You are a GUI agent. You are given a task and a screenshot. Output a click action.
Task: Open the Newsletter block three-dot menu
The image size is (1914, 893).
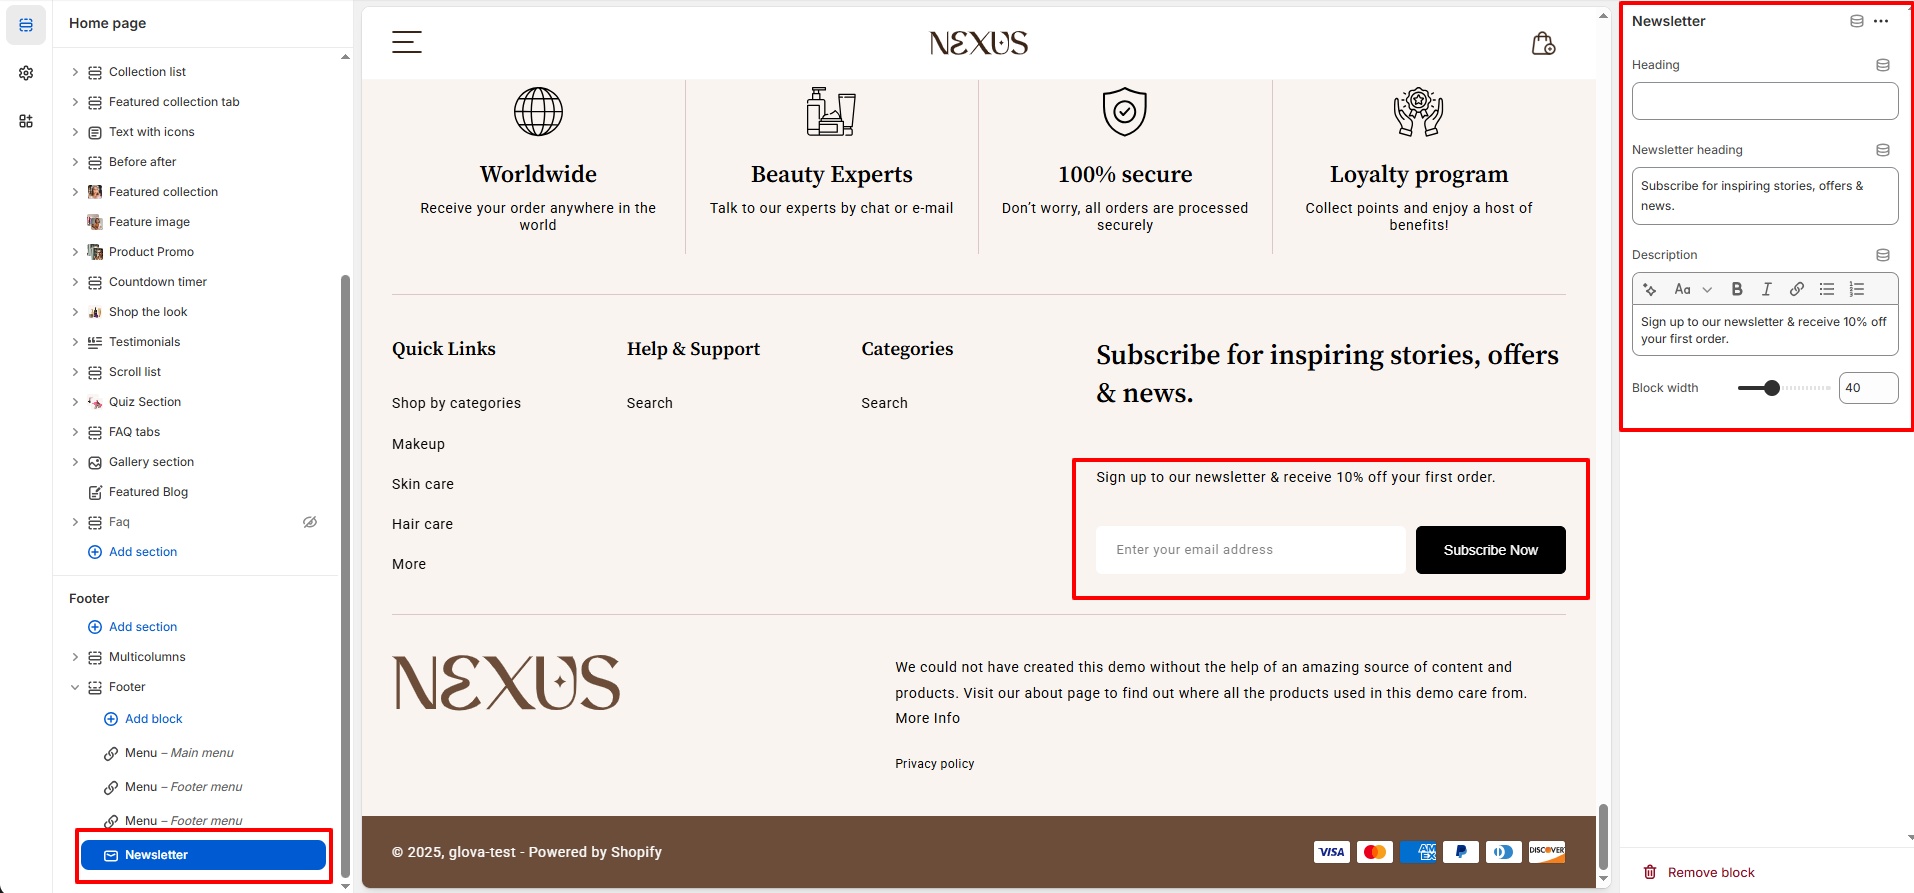(1881, 21)
